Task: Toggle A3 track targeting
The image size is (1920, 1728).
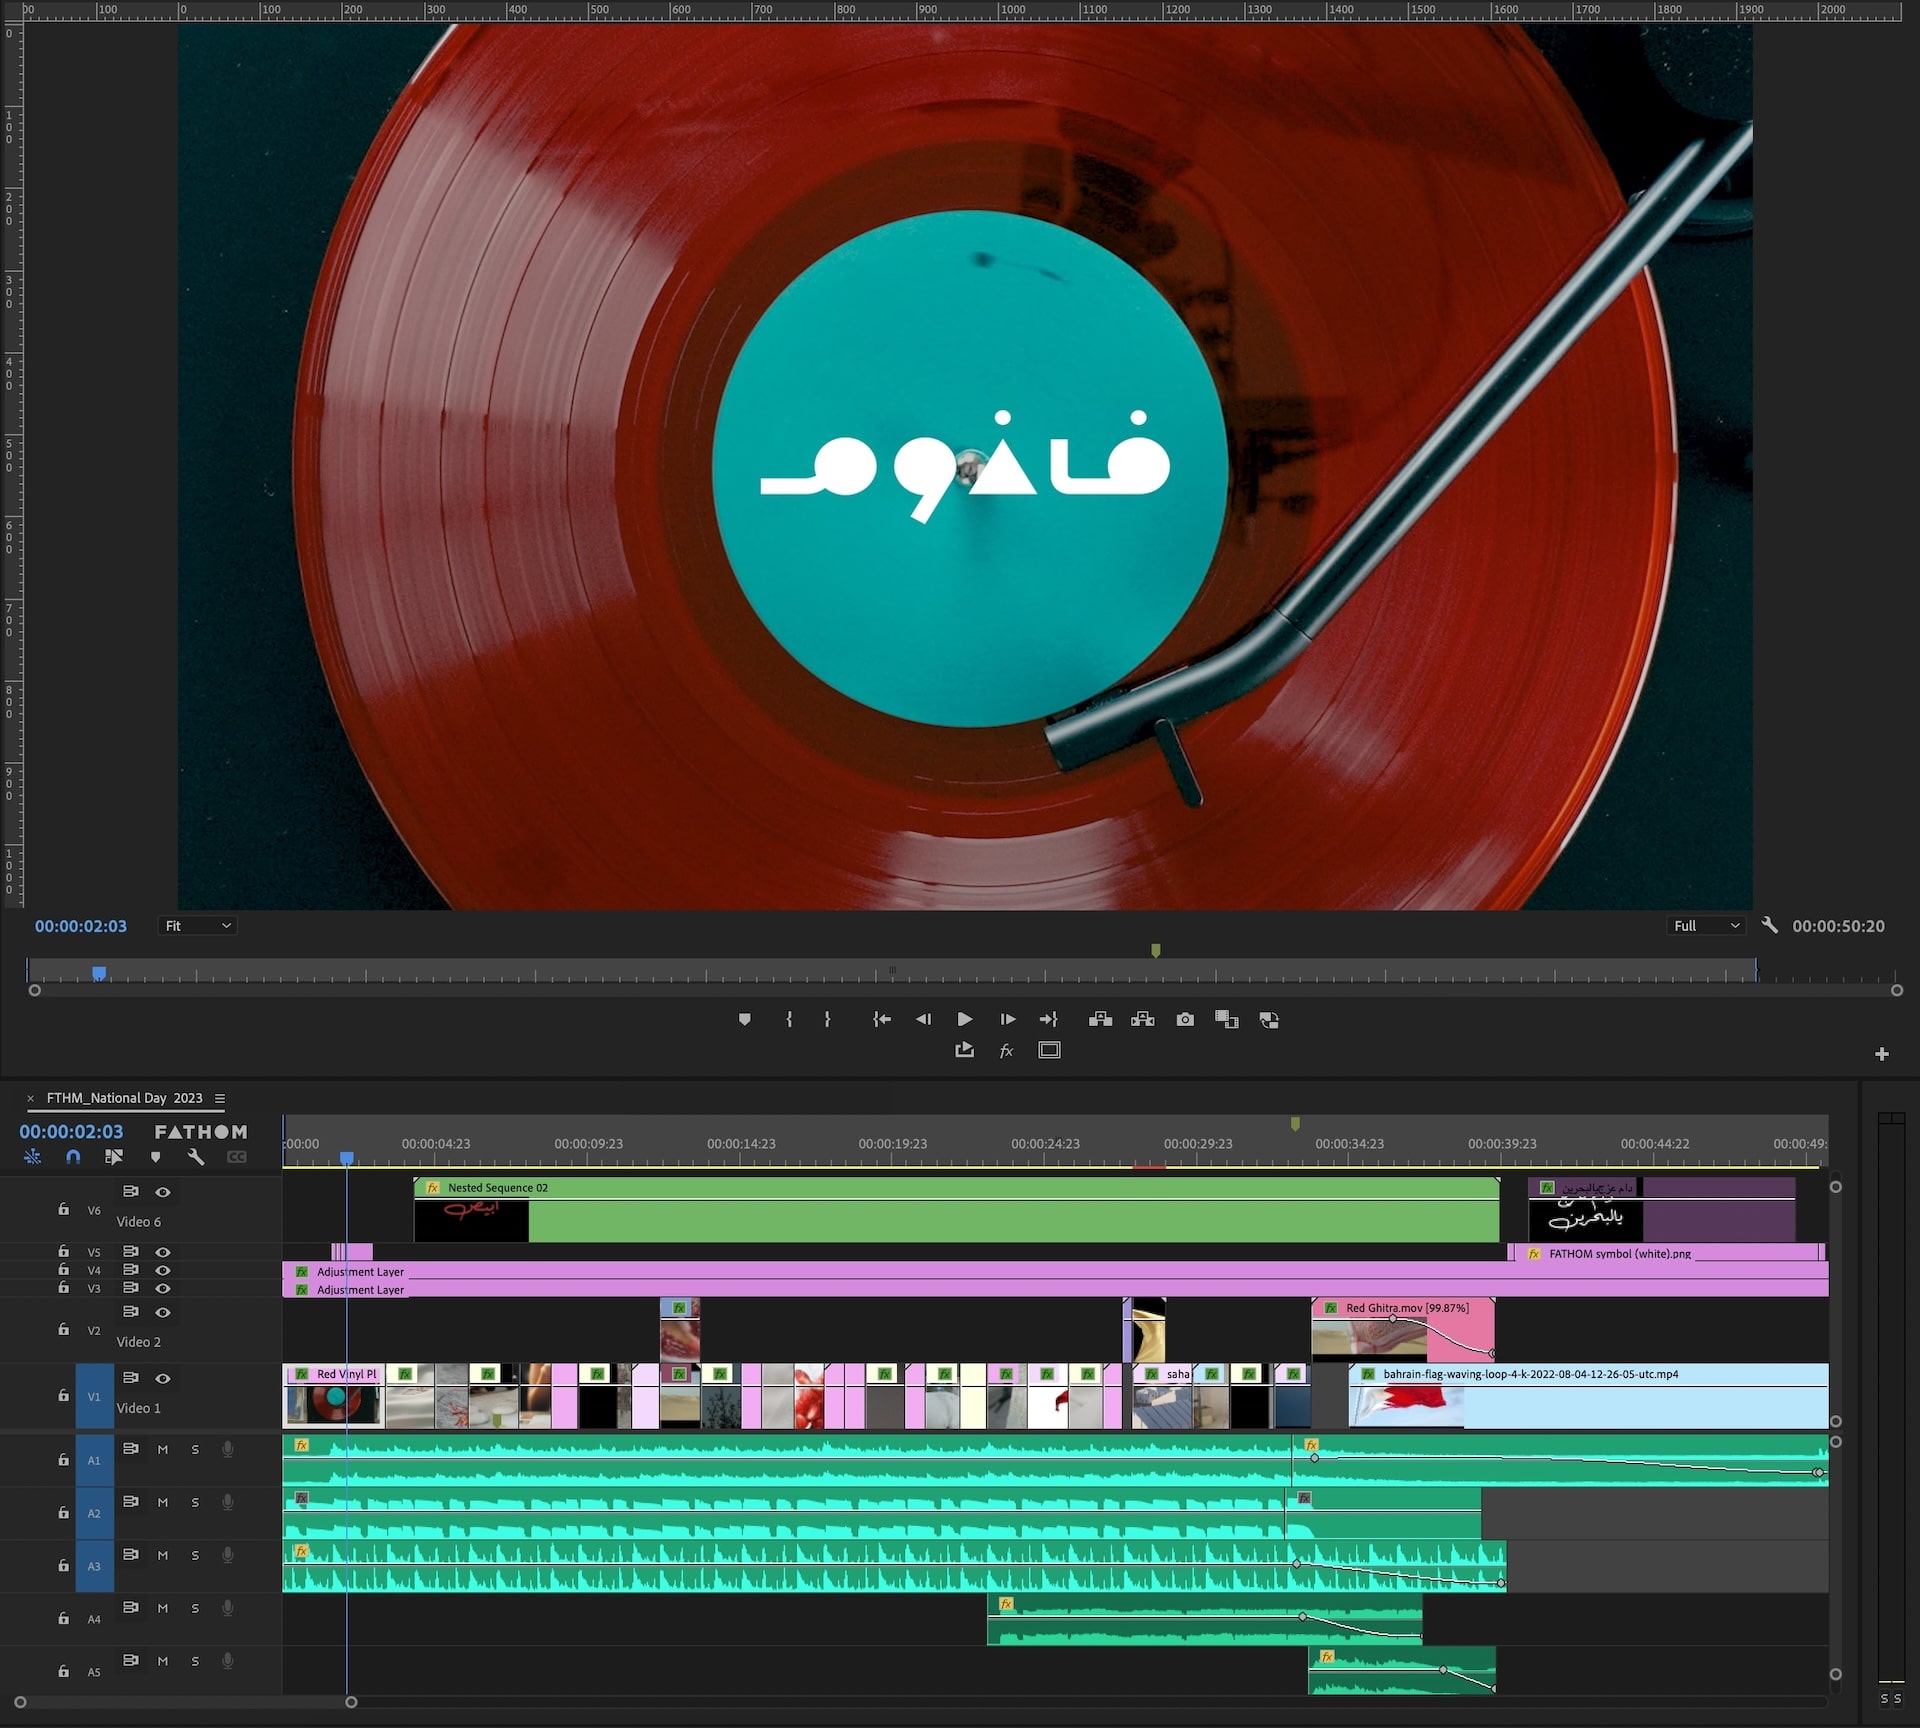Action: click(x=94, y=1566)
